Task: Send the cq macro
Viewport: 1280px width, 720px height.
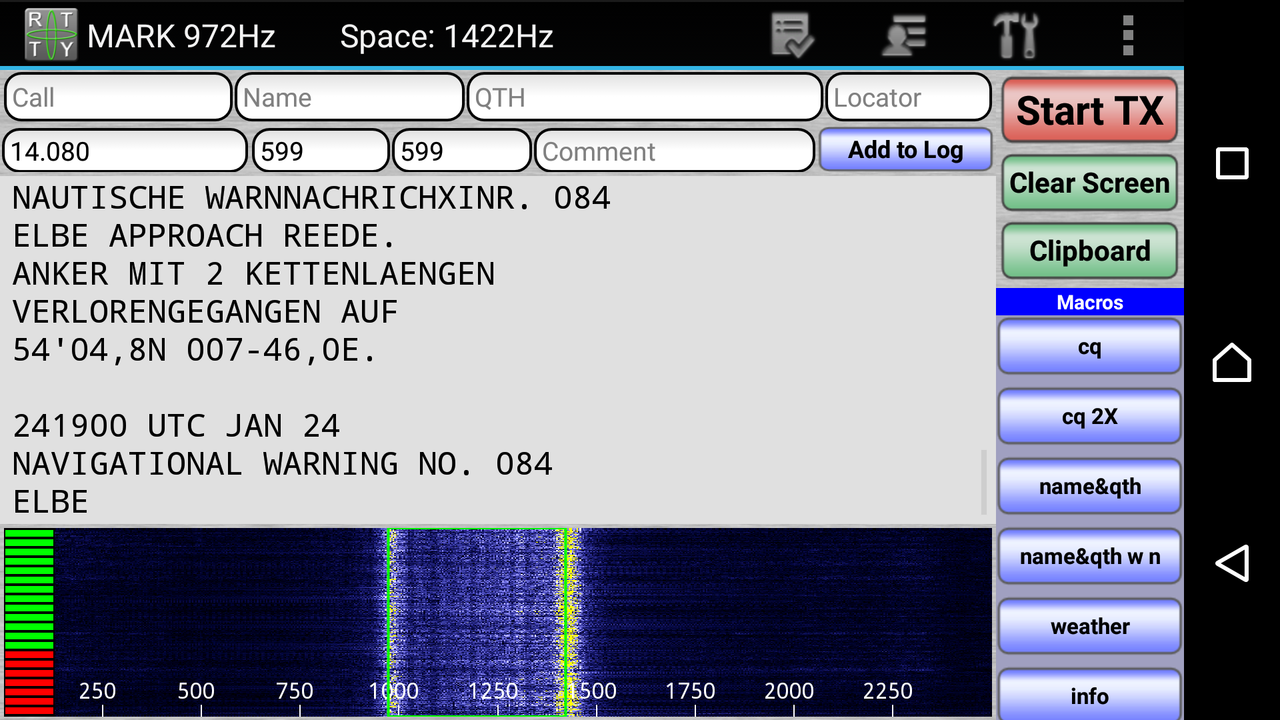Action: 1090,347
